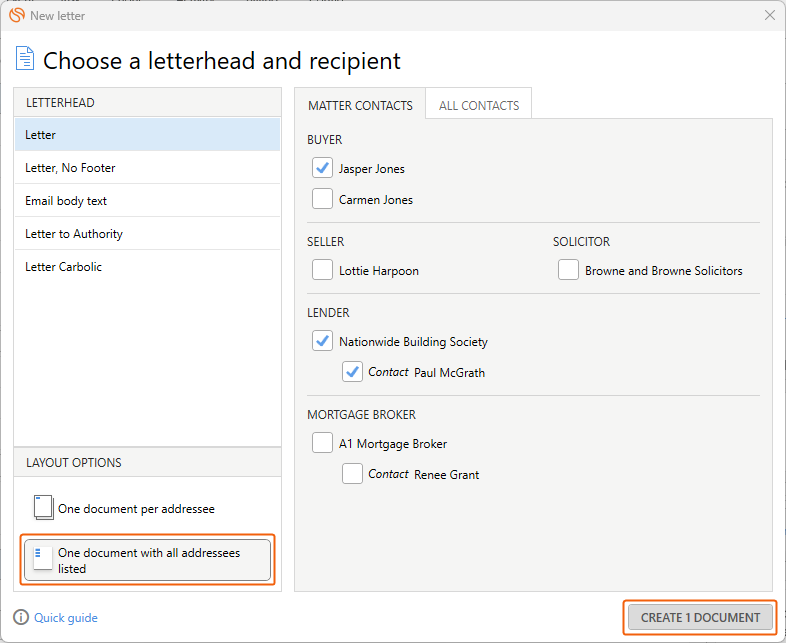
Task: Click the Carmen Jones name label
Action: click(375, 200)
